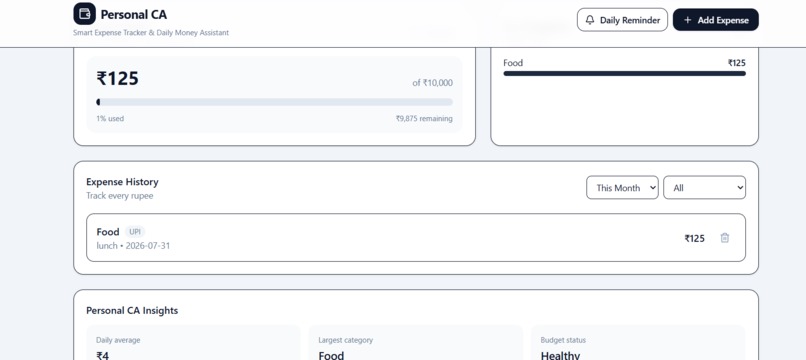Click the Daily average insight card
The width and height of the screenshot is (806, 360).
(193, 343)
